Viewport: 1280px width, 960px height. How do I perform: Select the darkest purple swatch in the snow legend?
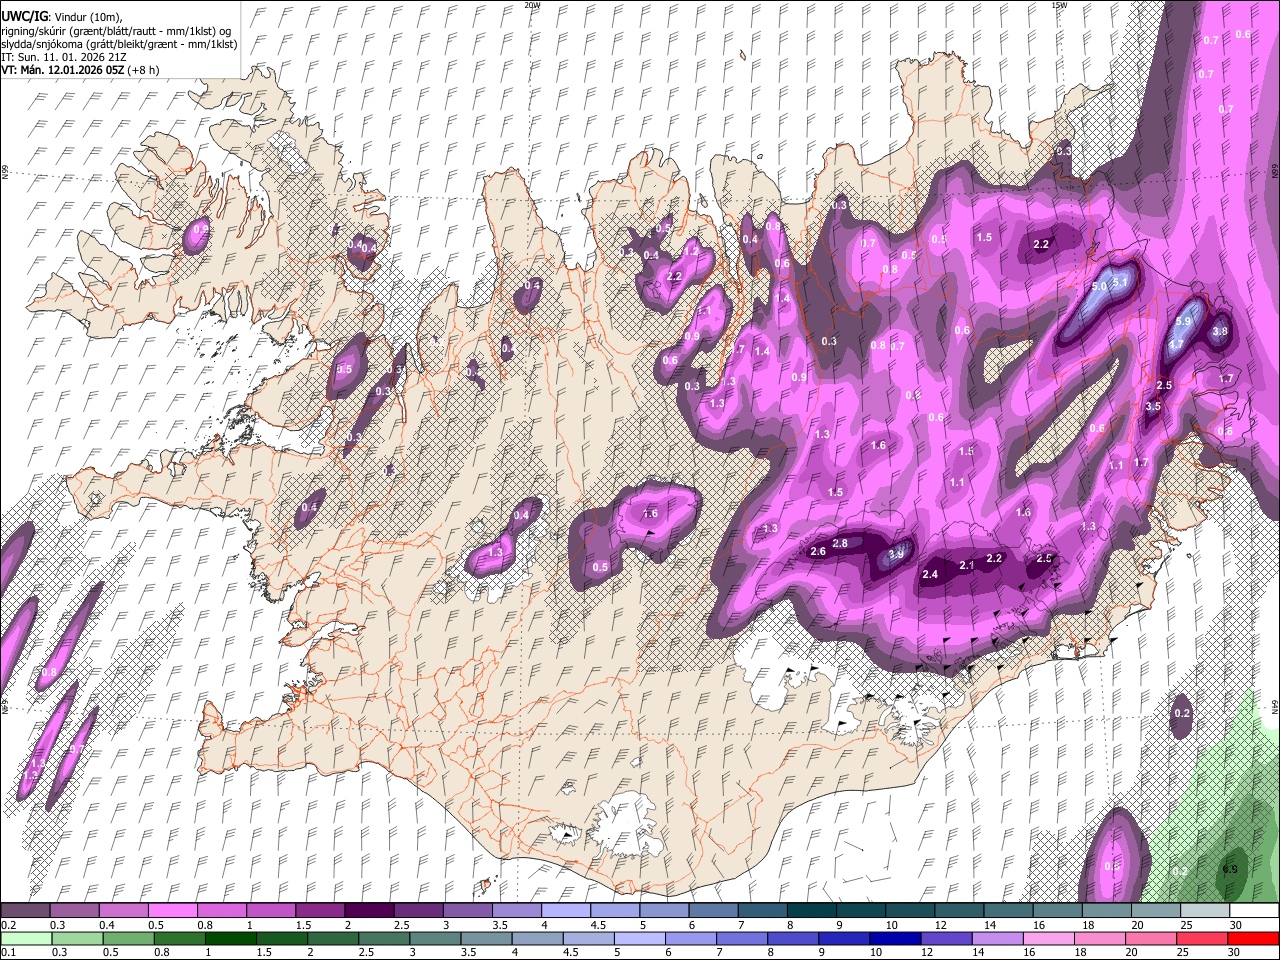click(368, 910)
